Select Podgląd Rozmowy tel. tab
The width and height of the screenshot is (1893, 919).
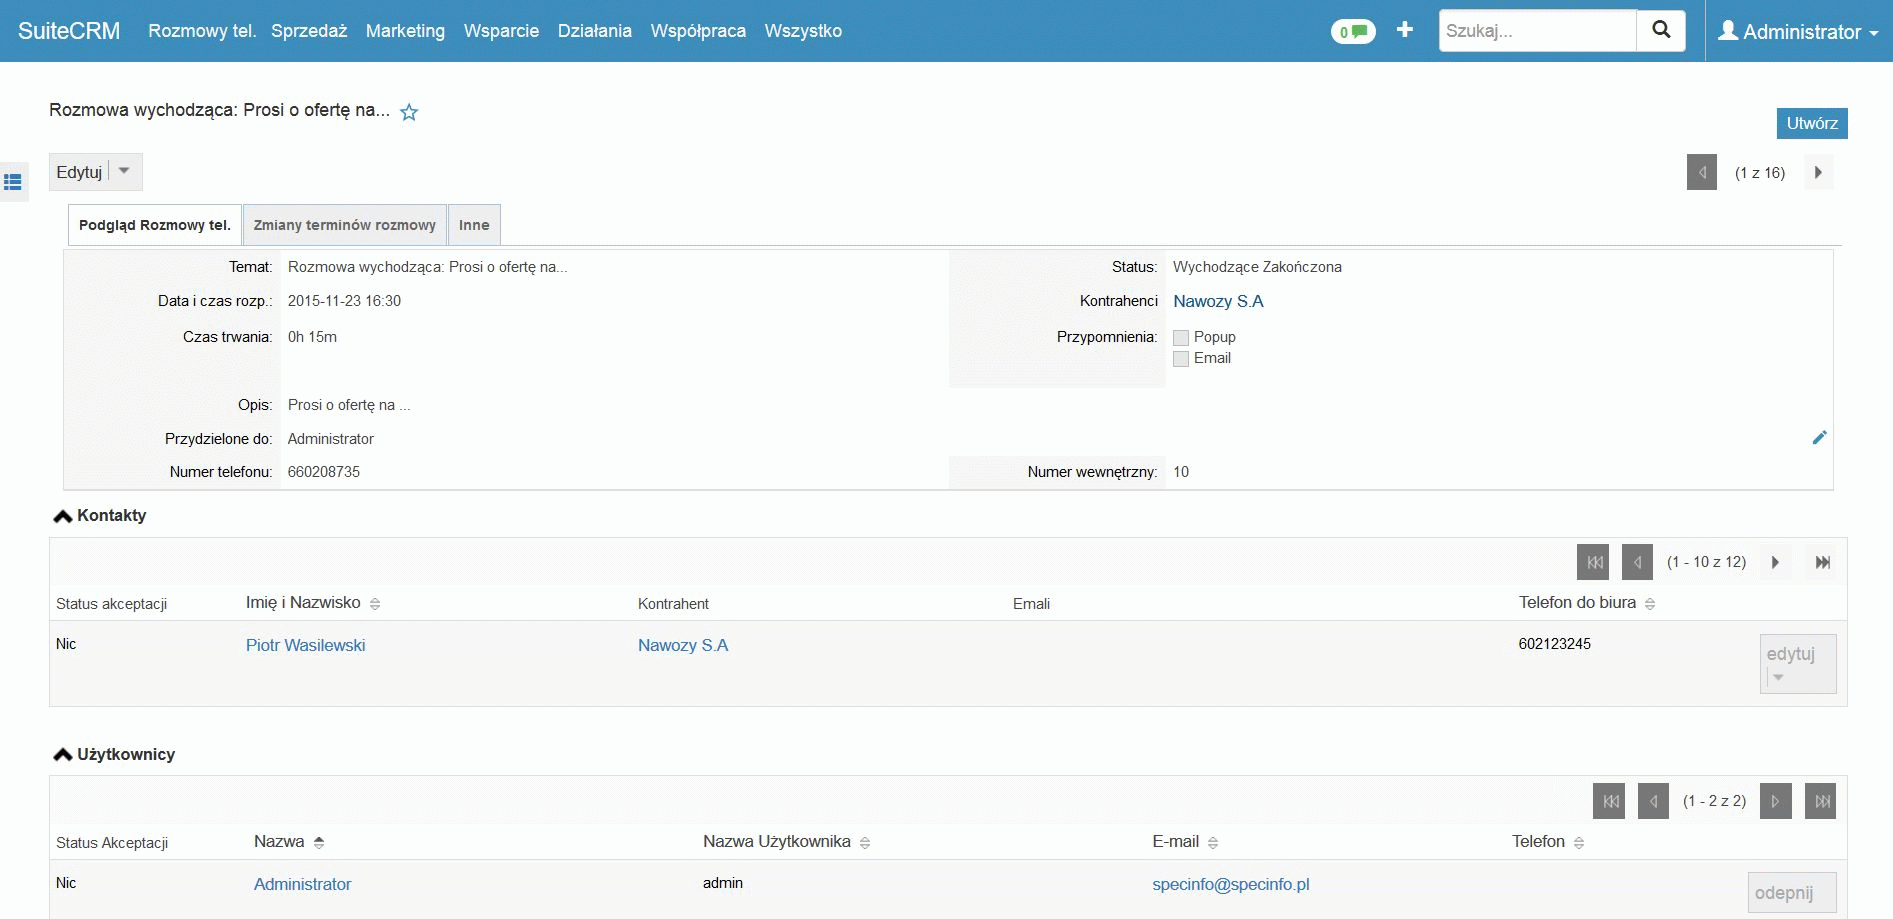click(155, 225)
